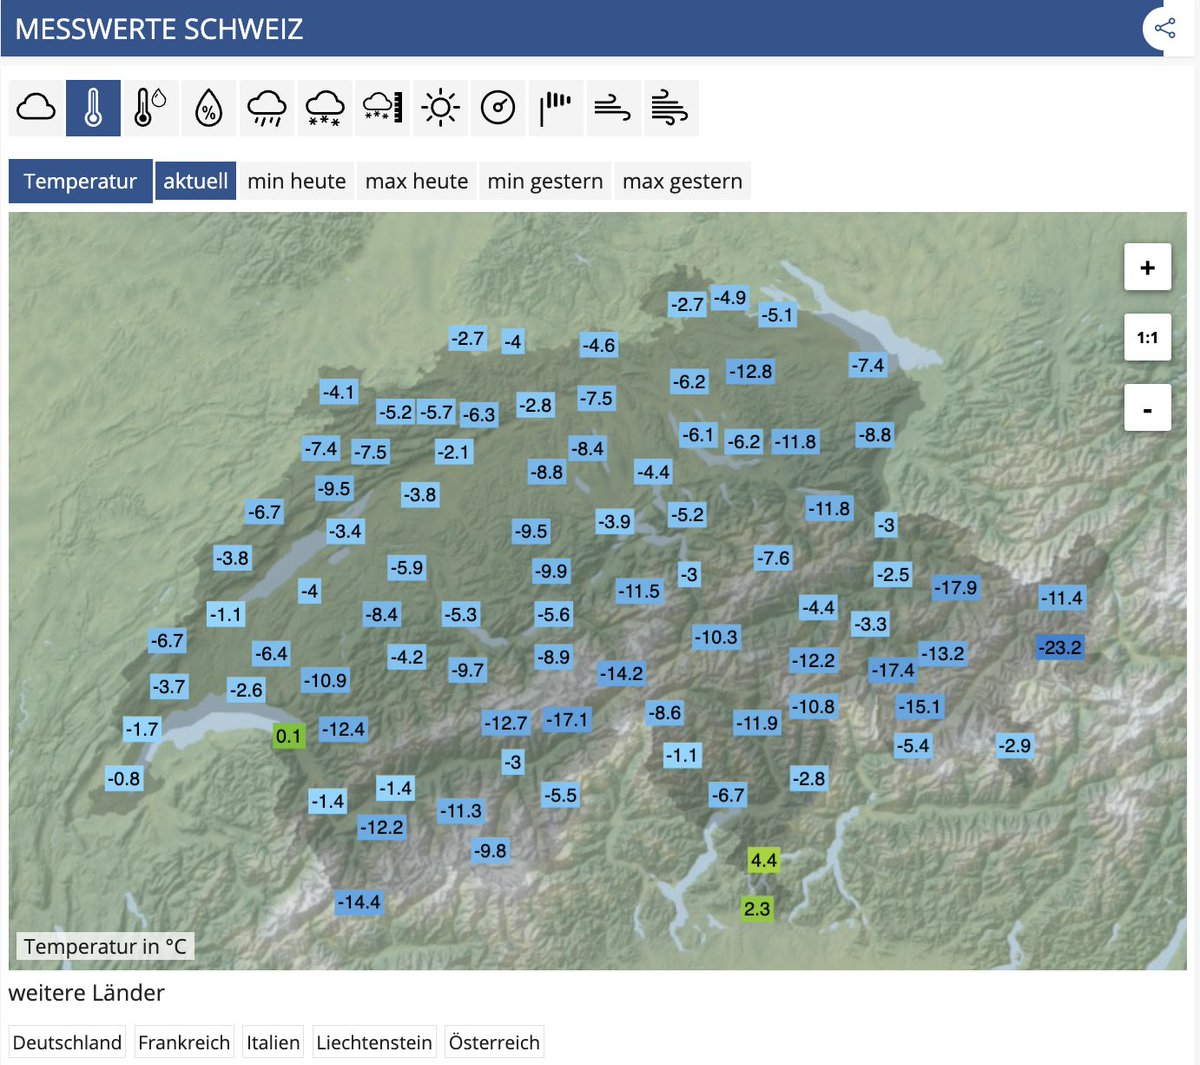Select the relative humidity percent-drop icon
The image size is (1200, 1065).
(209, 108)
